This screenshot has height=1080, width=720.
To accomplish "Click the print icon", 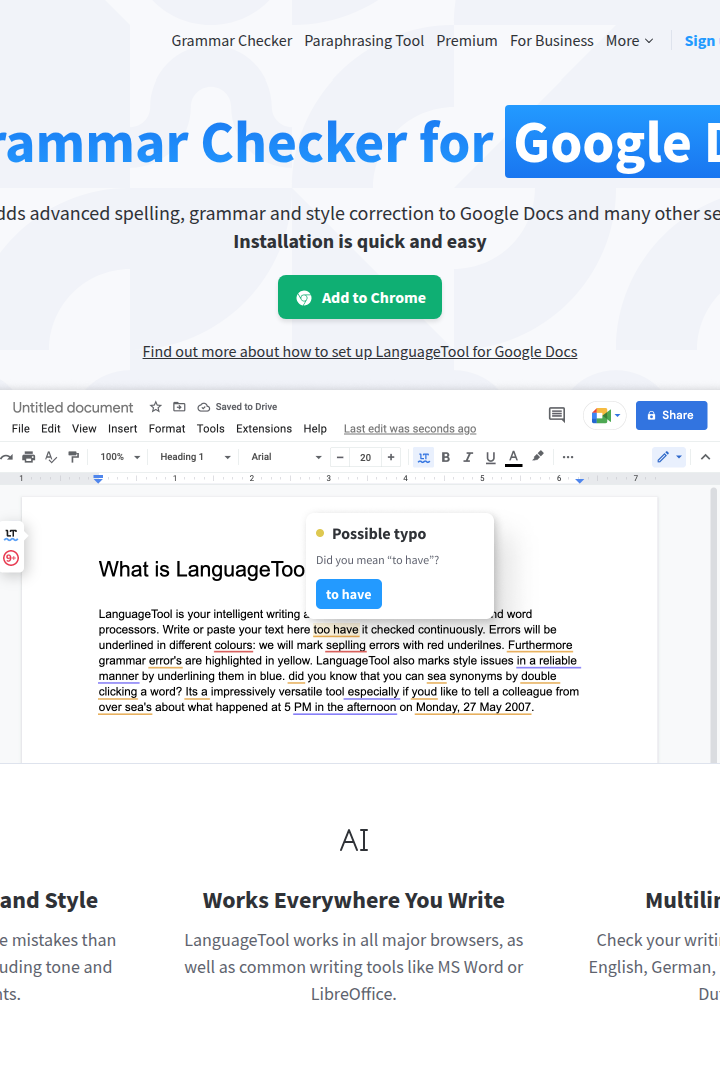I will click(x=28, y=457).
